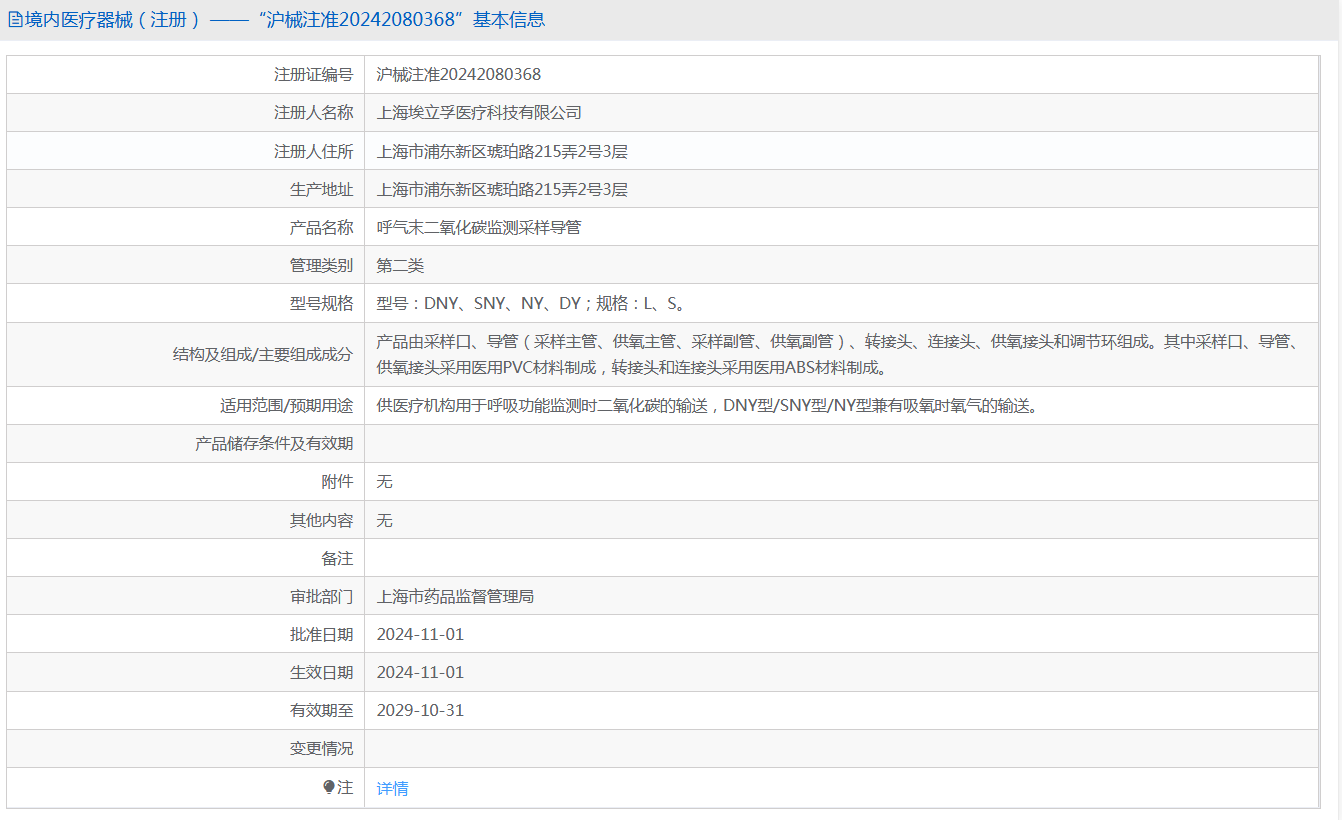Click the 其他内容 label

click(x=322, y=521)
